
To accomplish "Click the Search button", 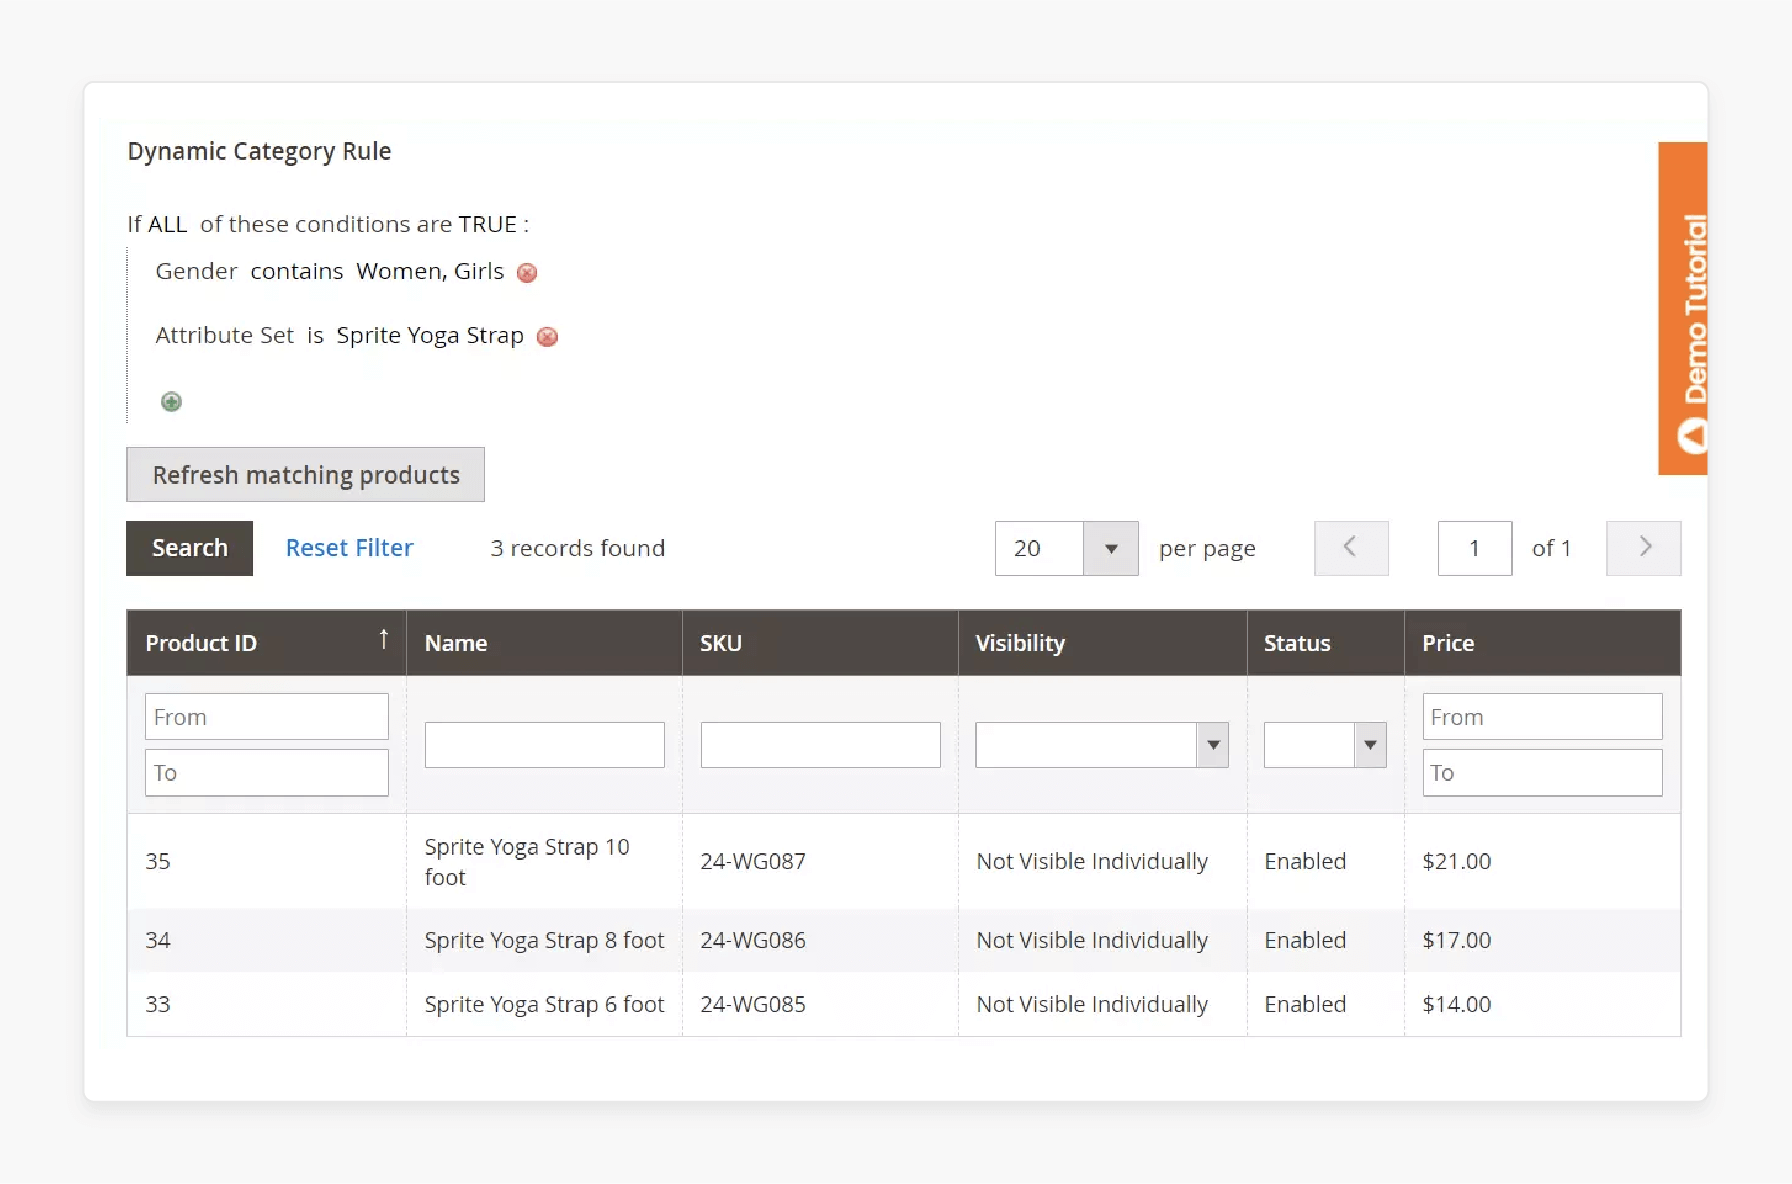I will pos(189,548).
